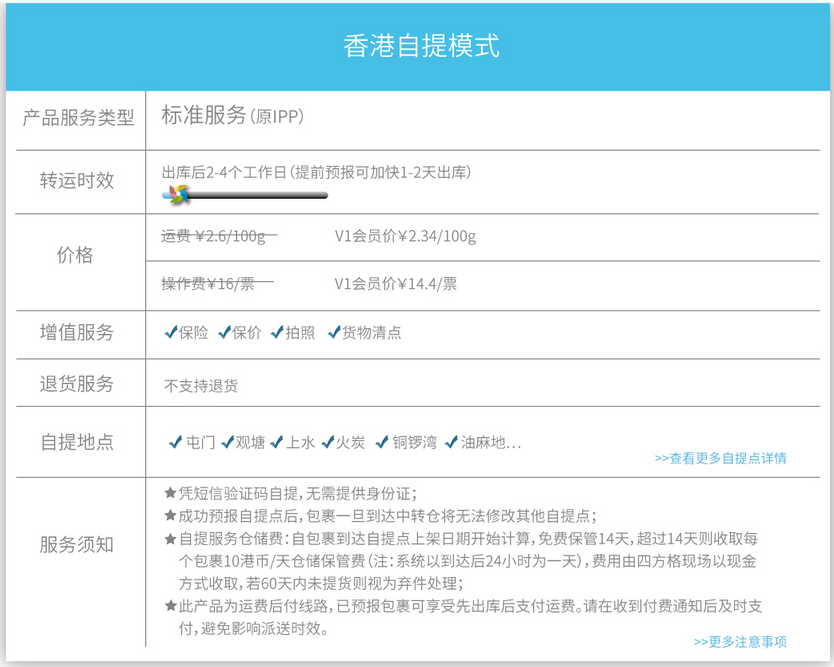This screenshot has height=667, width=834.
Task: Click the 上水 pickup location label
Action: pos(300,442)
